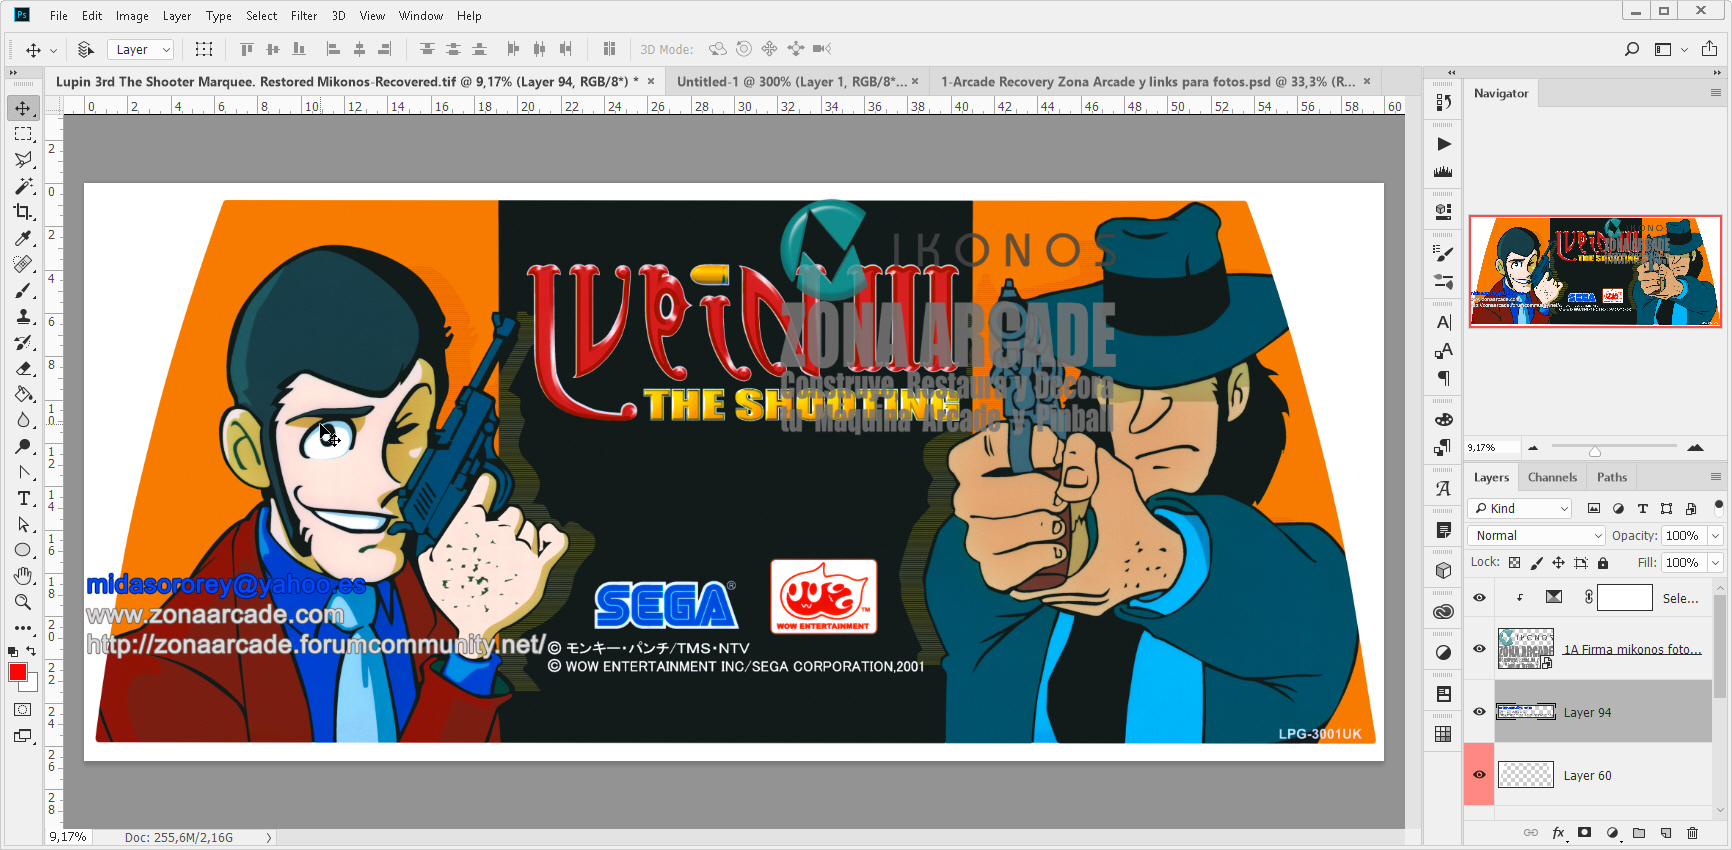Open the Filter menu
Screen dimensions: 1732x850
[x=304, y=16]
